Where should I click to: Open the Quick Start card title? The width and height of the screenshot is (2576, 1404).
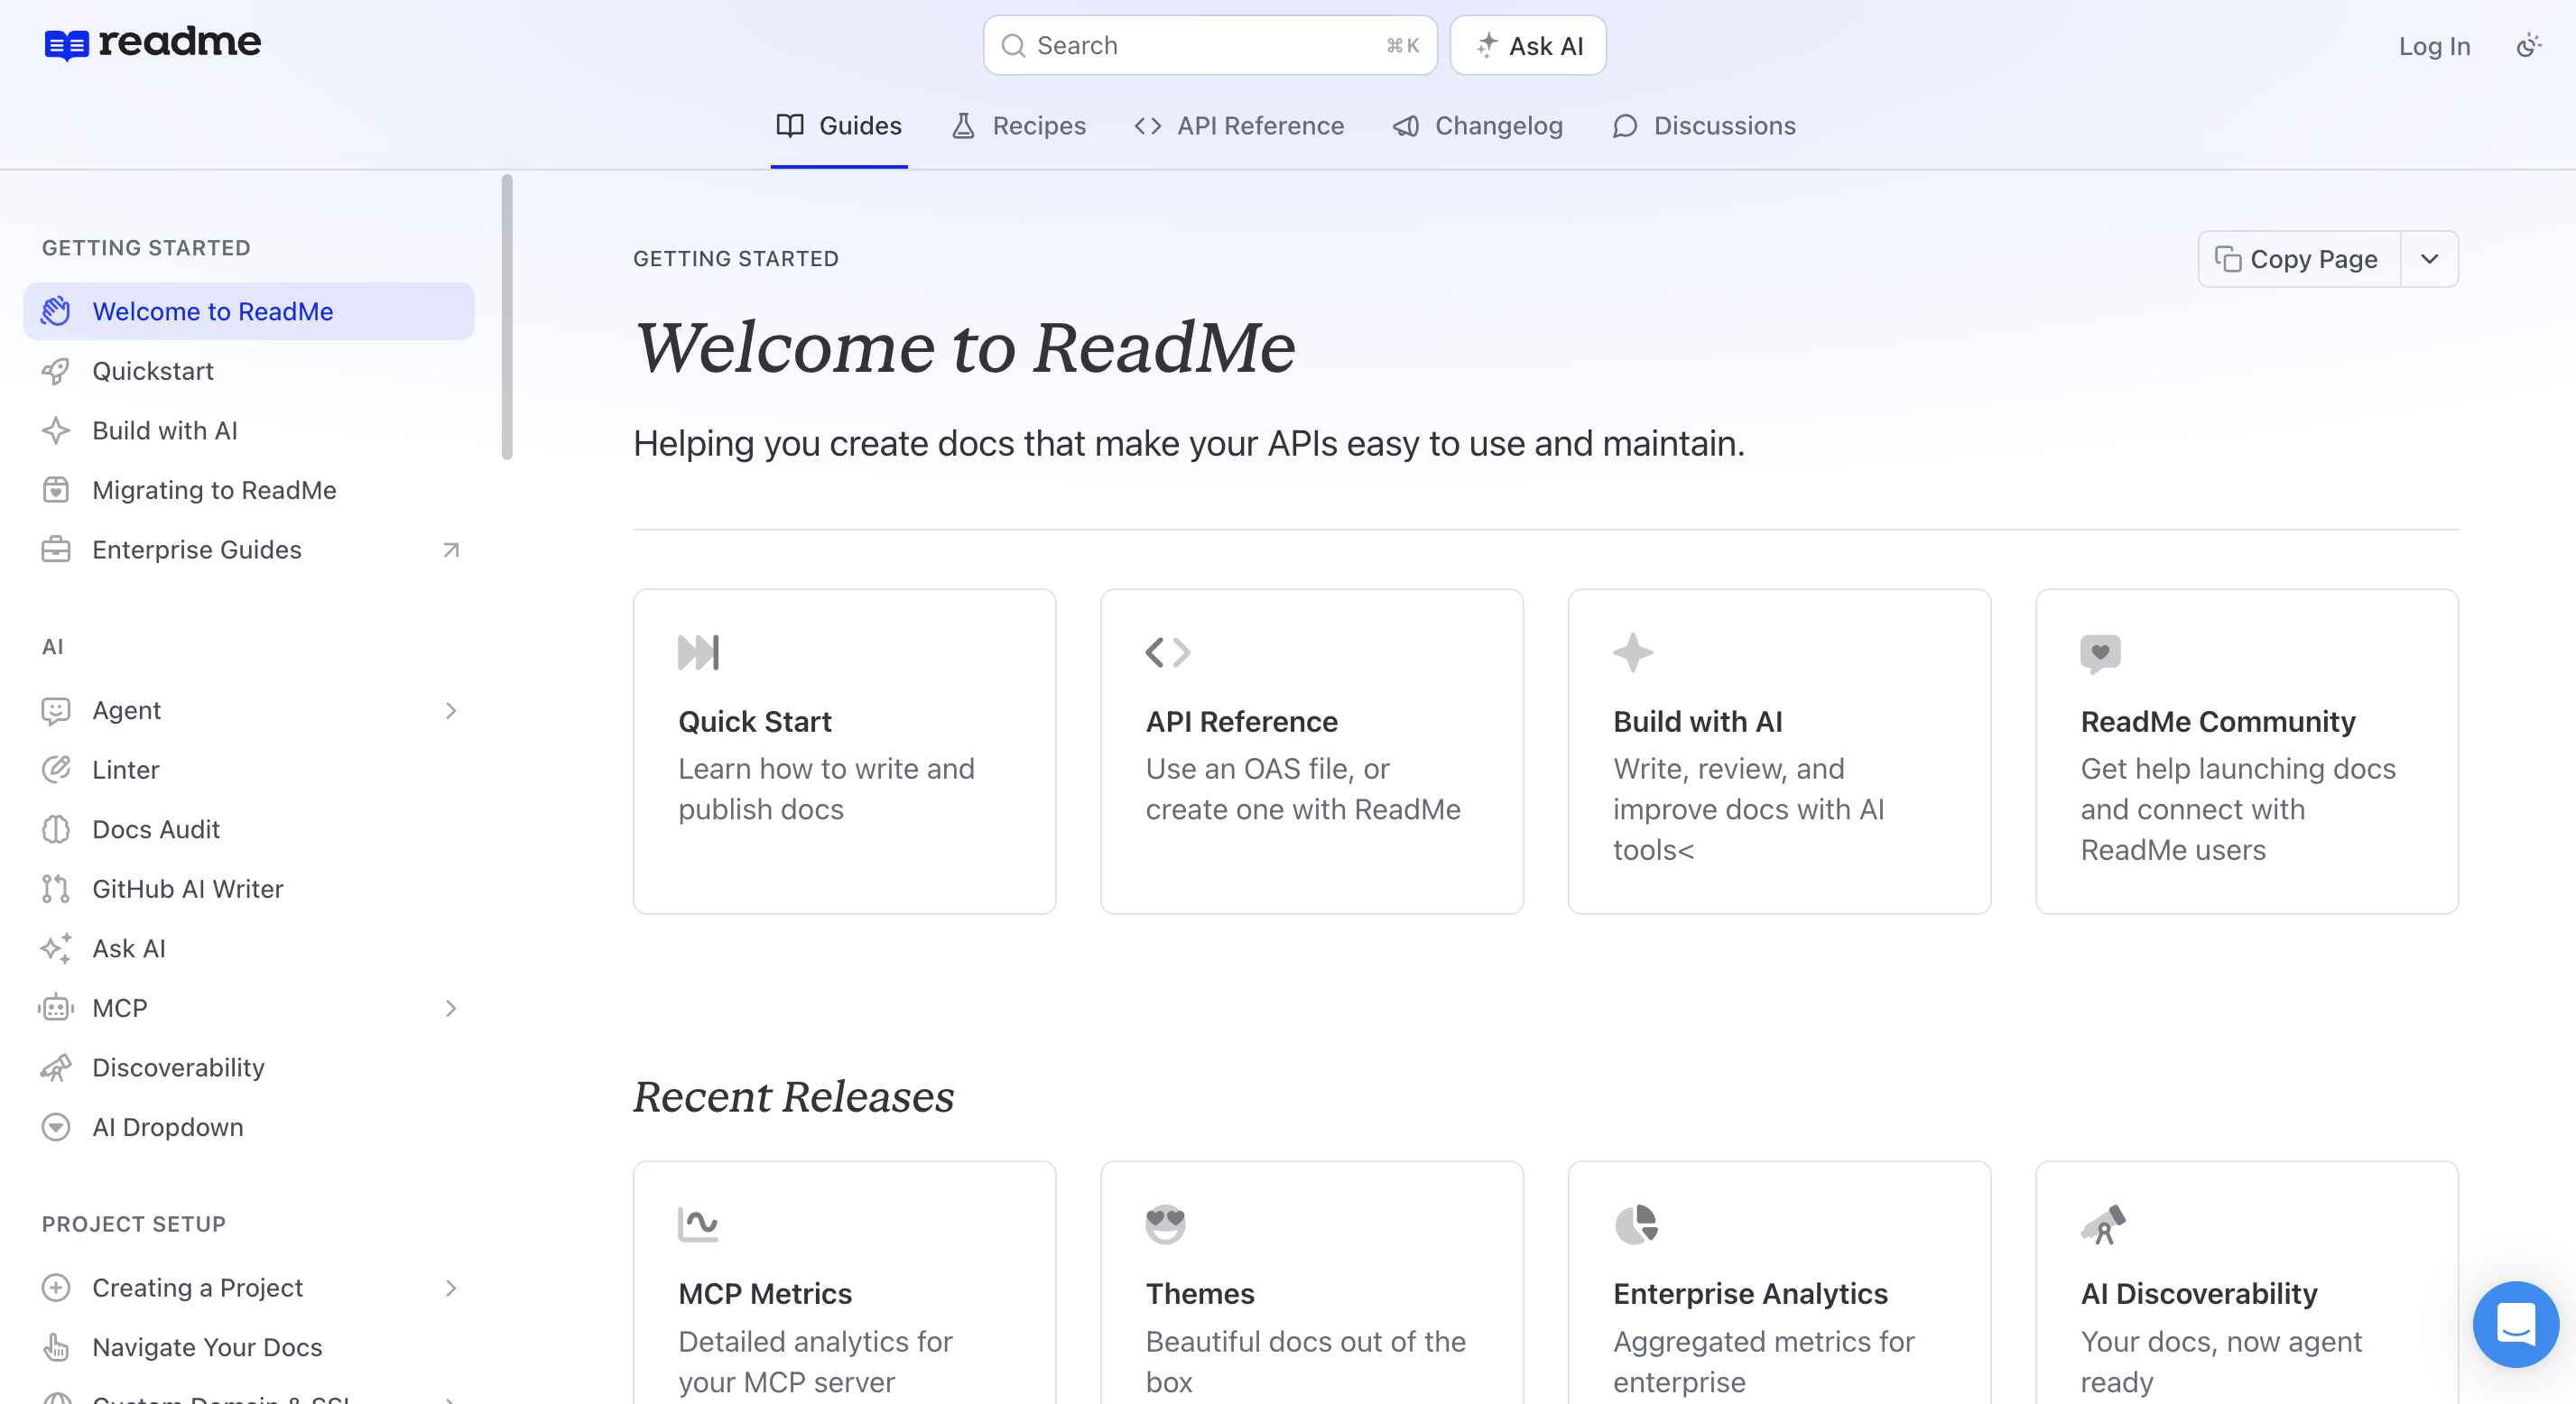(755, 722)
